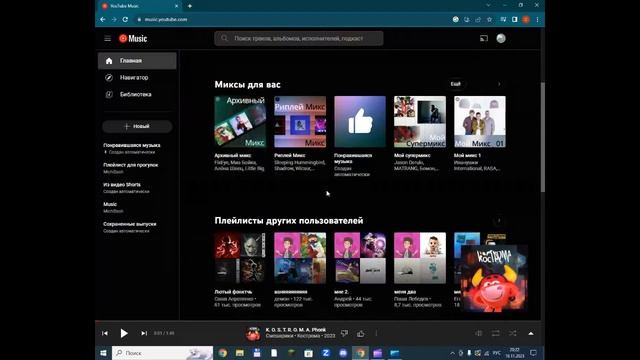Image resolution: width=640 pixels, height=360 pixels.
Task: Click the Кострома mini video preview
Action: click(x=494, y=278)
